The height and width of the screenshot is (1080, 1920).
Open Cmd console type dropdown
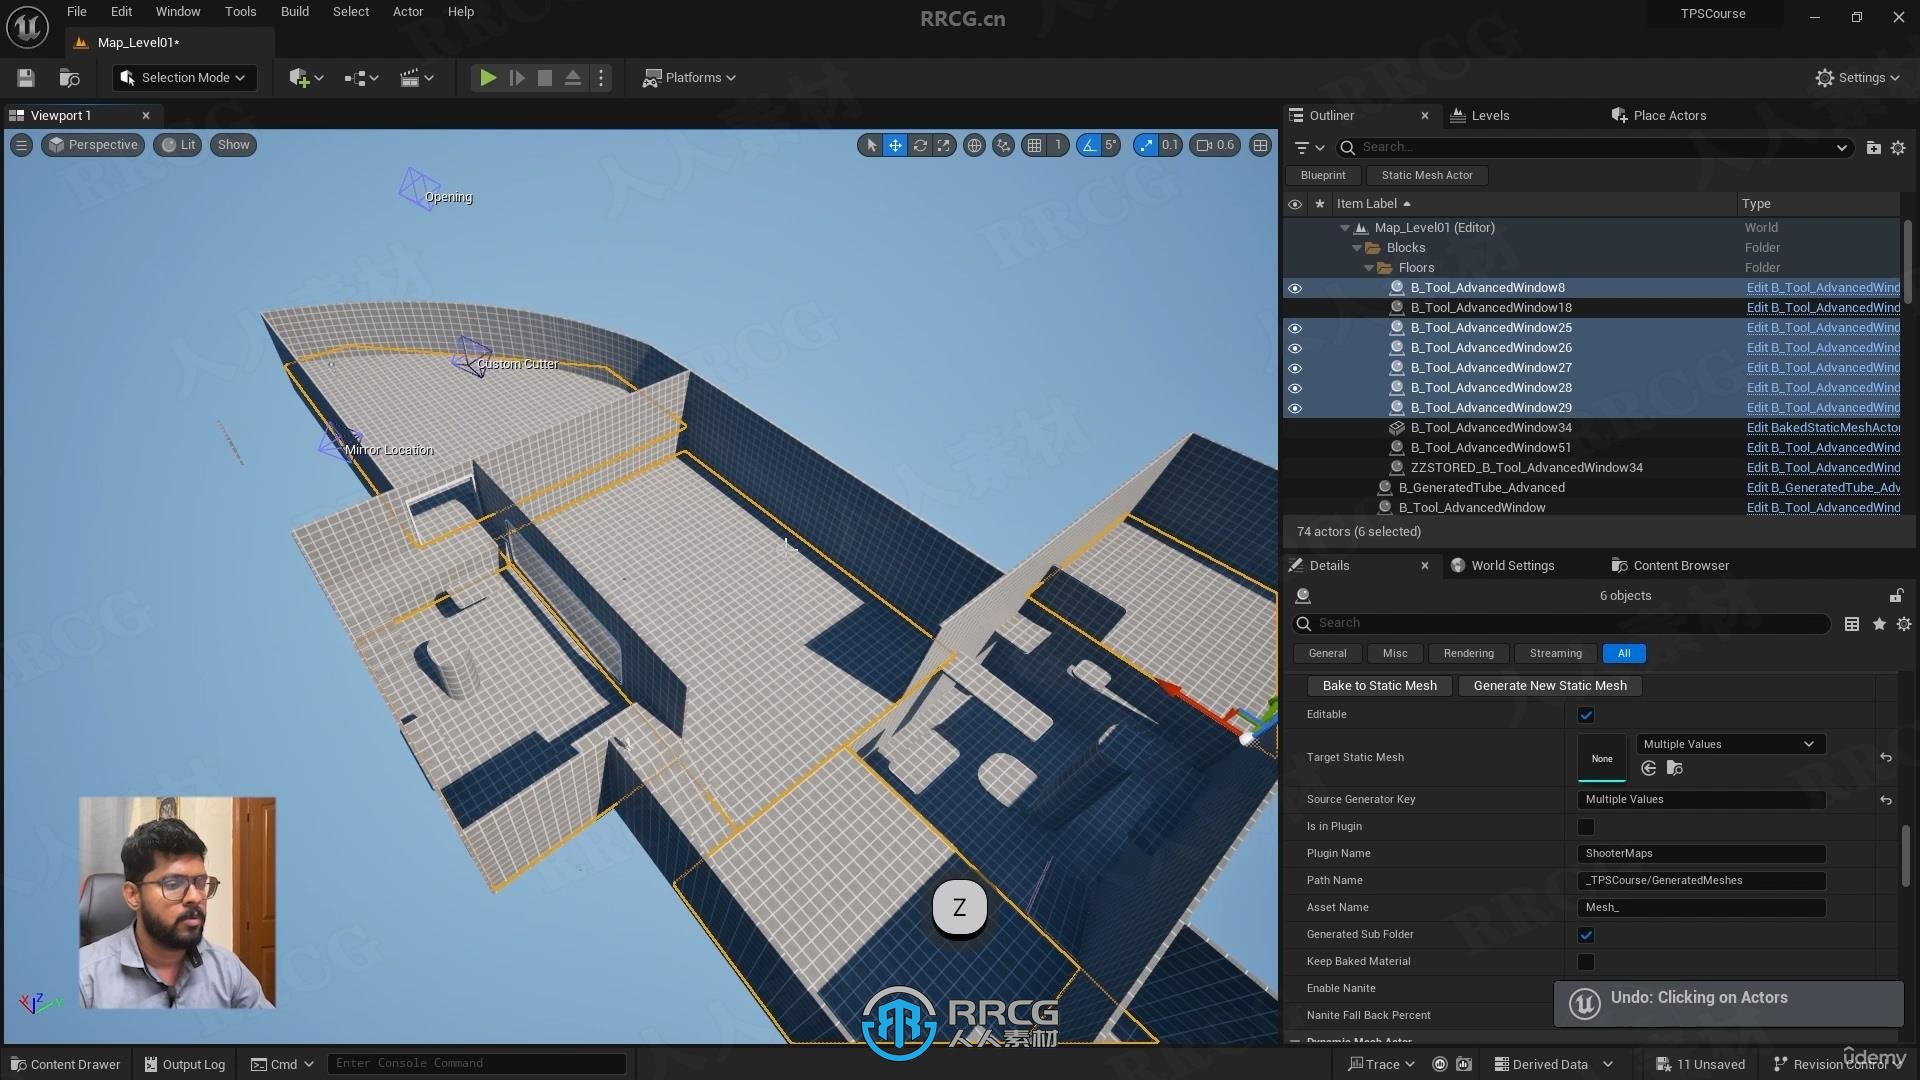click(283, 1064)
